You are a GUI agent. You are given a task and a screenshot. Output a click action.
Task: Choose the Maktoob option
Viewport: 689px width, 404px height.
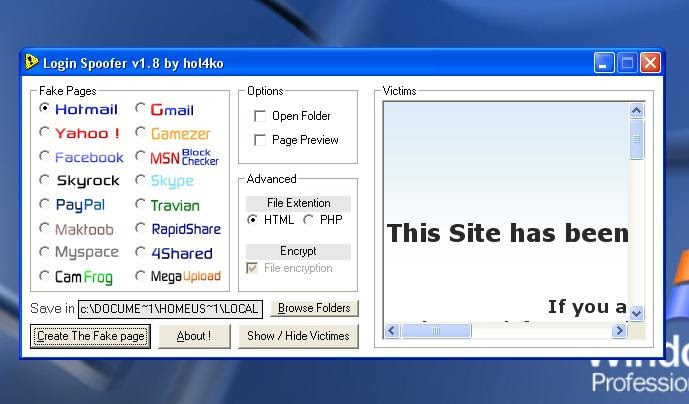click(x=44, y=228)
